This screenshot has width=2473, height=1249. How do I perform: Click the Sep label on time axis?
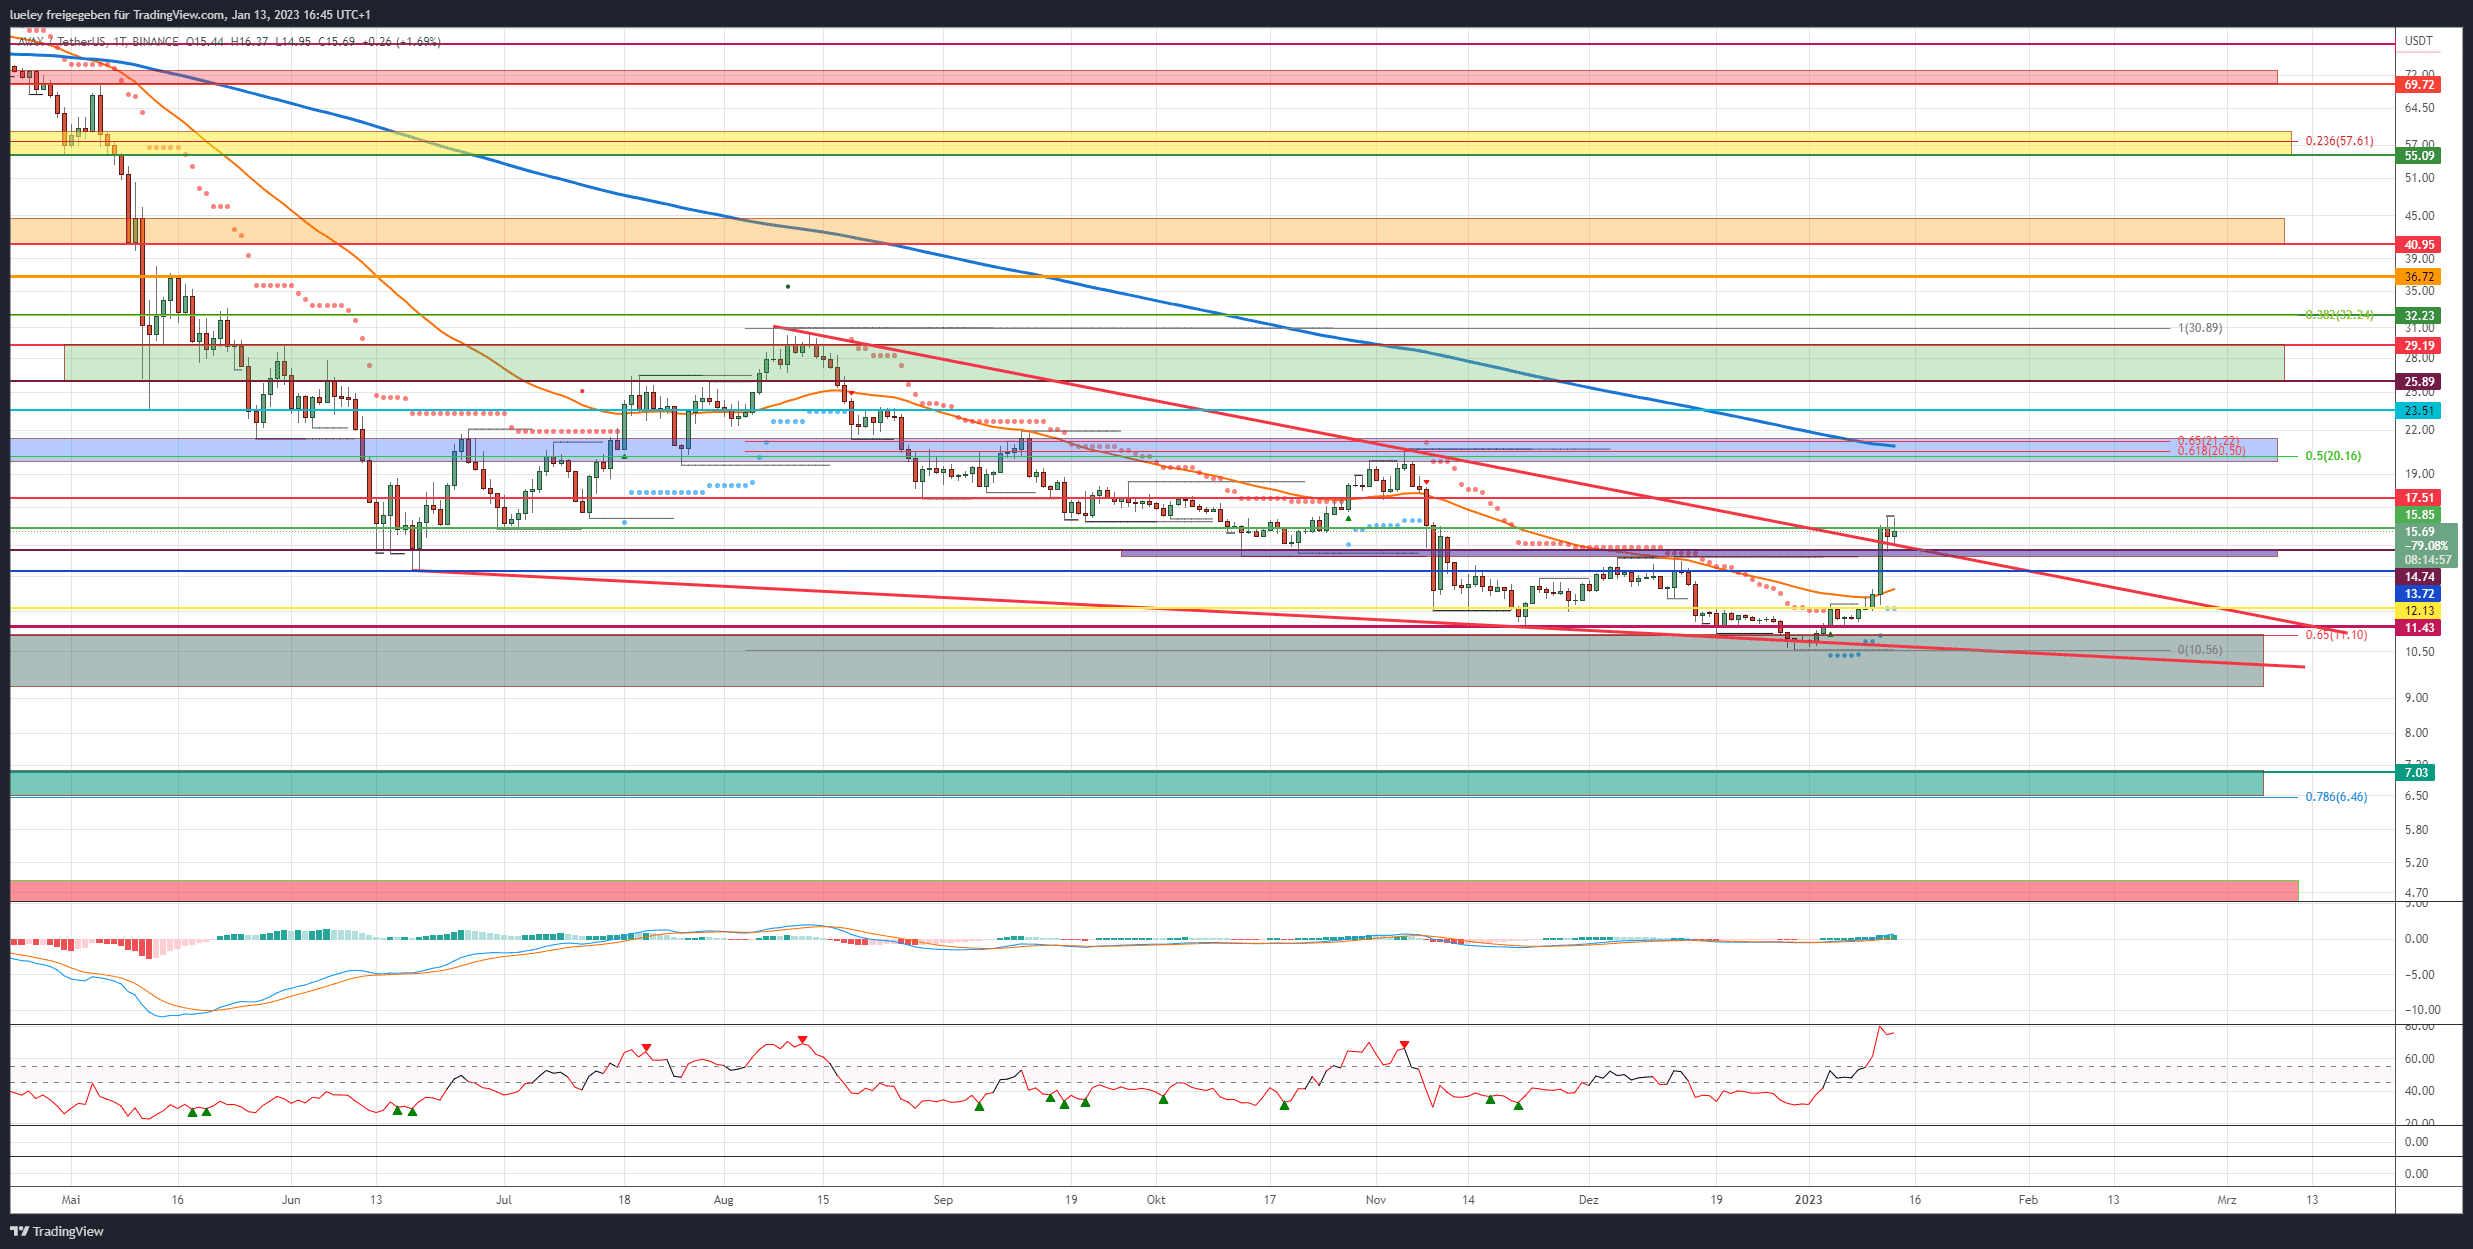pyautogui.click(x=943, y=1200)
